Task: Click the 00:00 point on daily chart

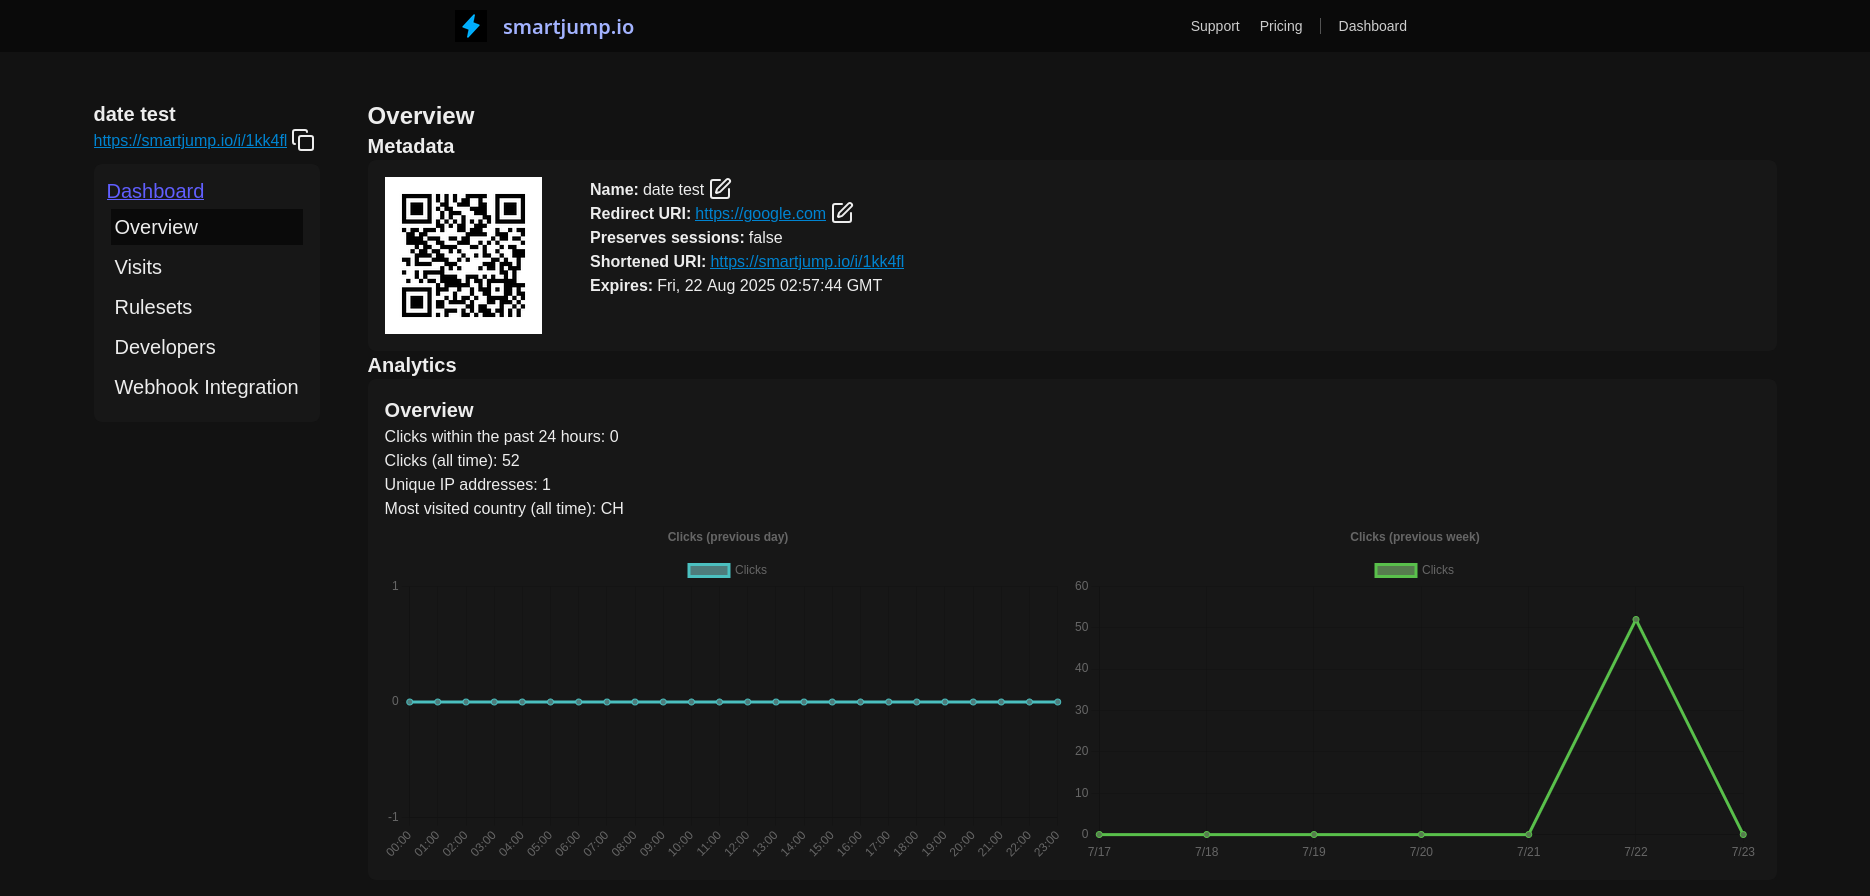Action: coord(410,702)
